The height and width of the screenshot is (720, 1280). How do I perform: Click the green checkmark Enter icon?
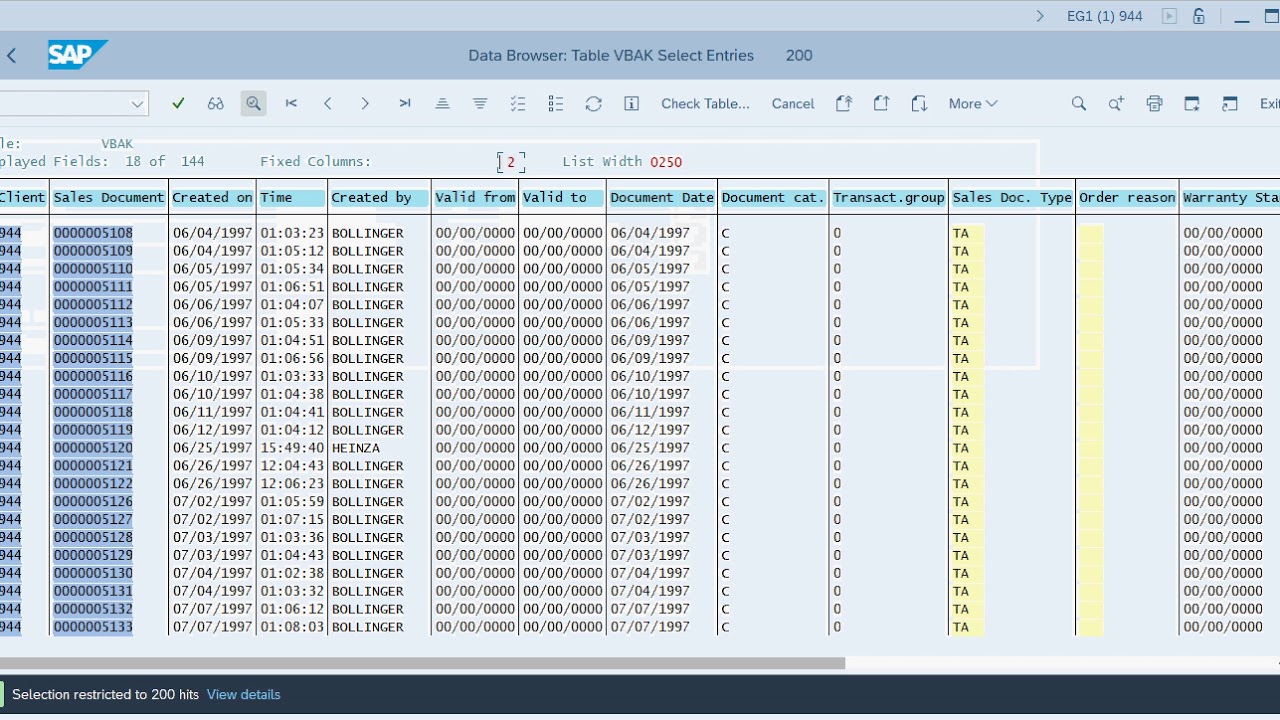click(x=178, y=103)
